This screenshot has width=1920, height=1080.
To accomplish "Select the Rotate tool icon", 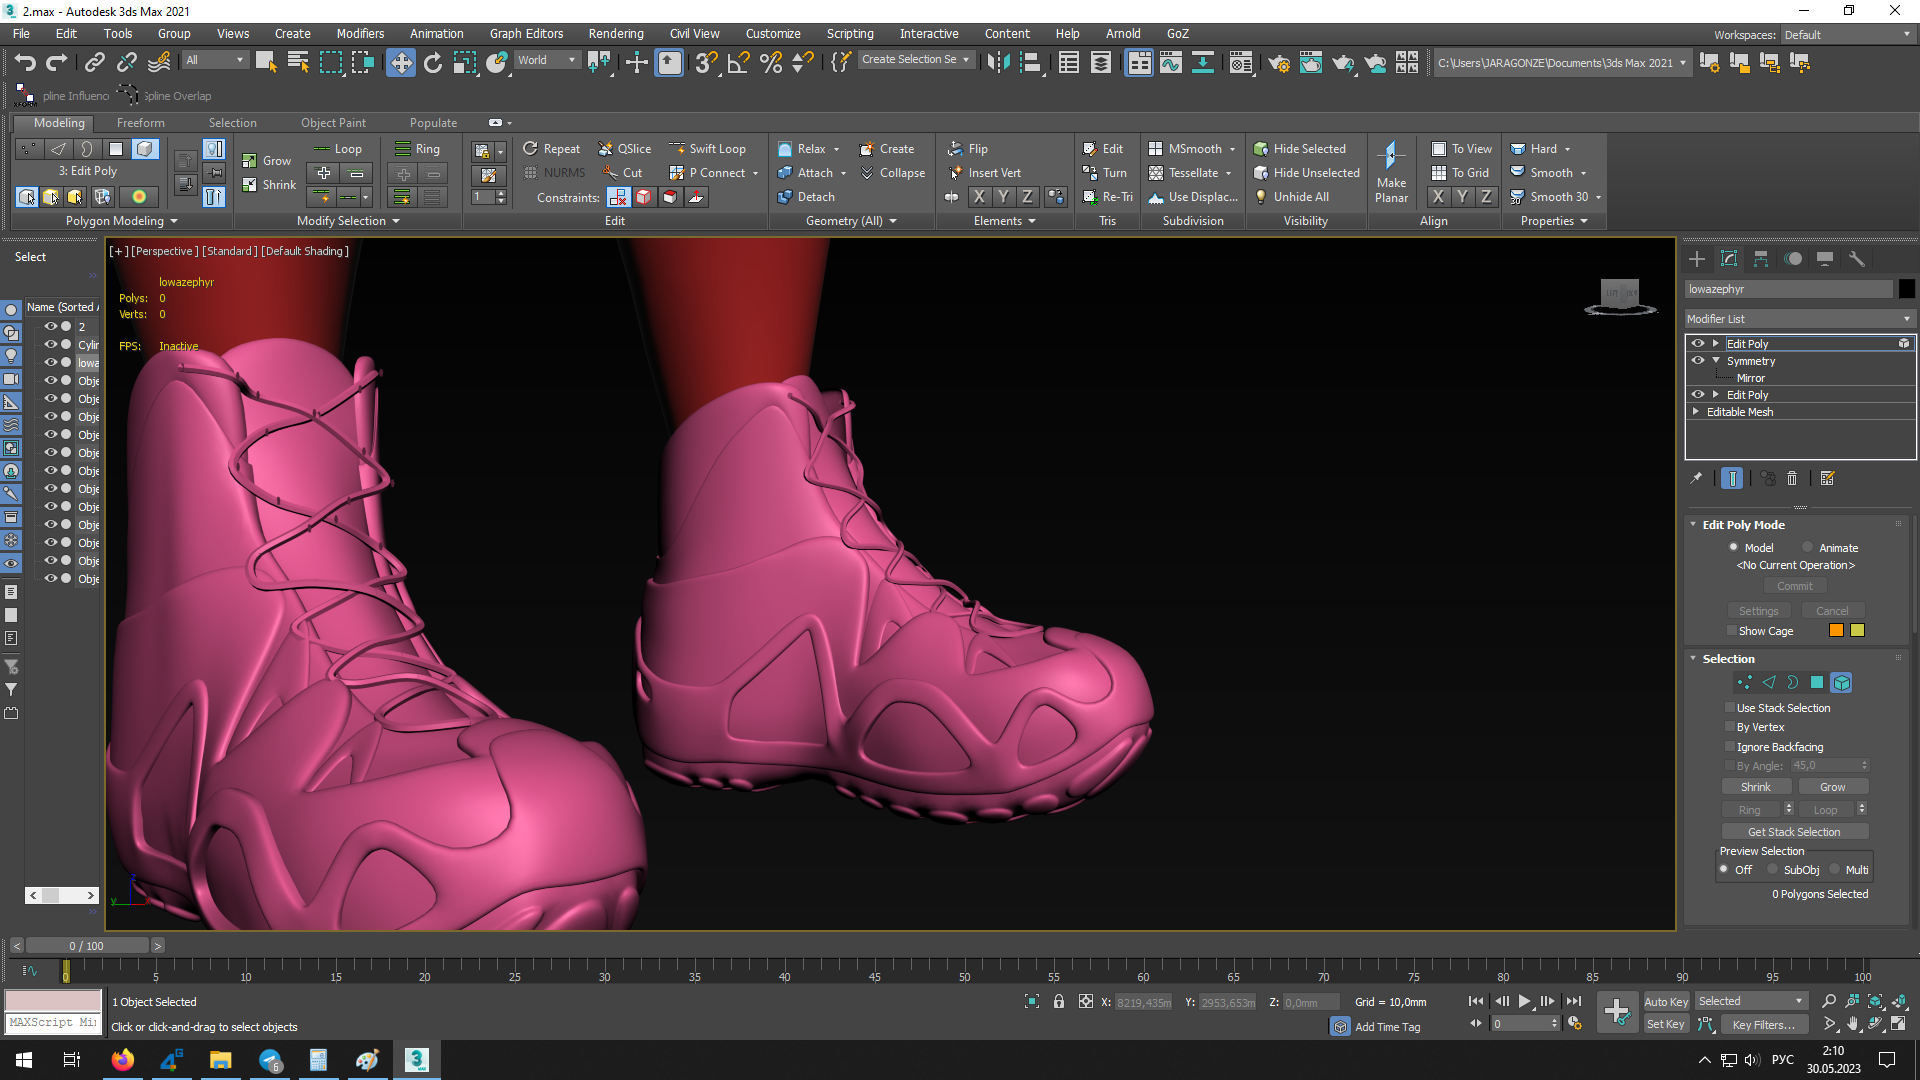I will [432, 63].
